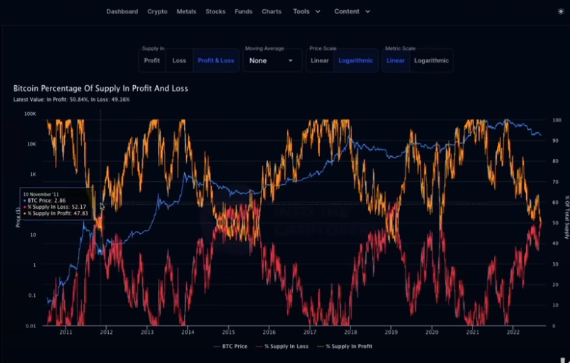This screenshot has height=363, width=571.
Task: Toggle % Supply In Profit legend entry
Action: tap(344, 346)
